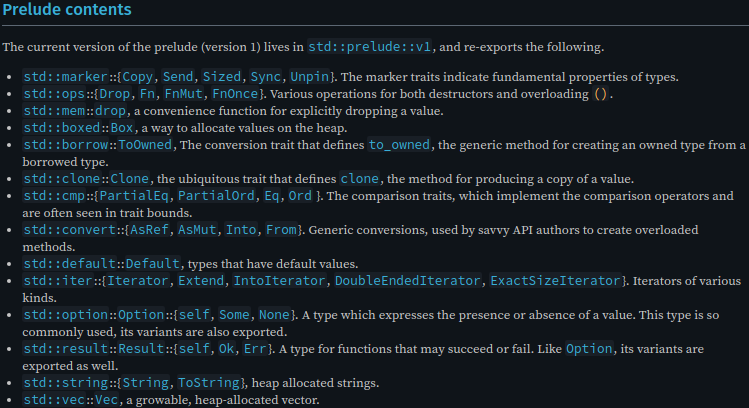The image size is (749, 408).
Task: Click the to_owned method link
Action: click(x=399, y=145)
